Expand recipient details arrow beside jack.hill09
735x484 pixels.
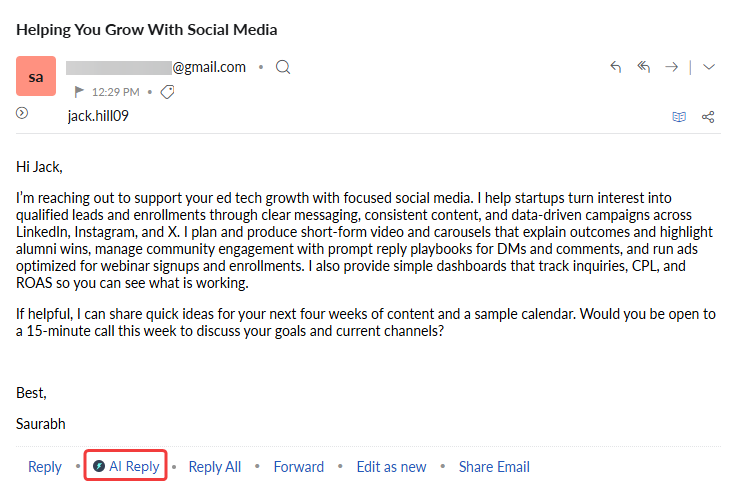point(22,114)
